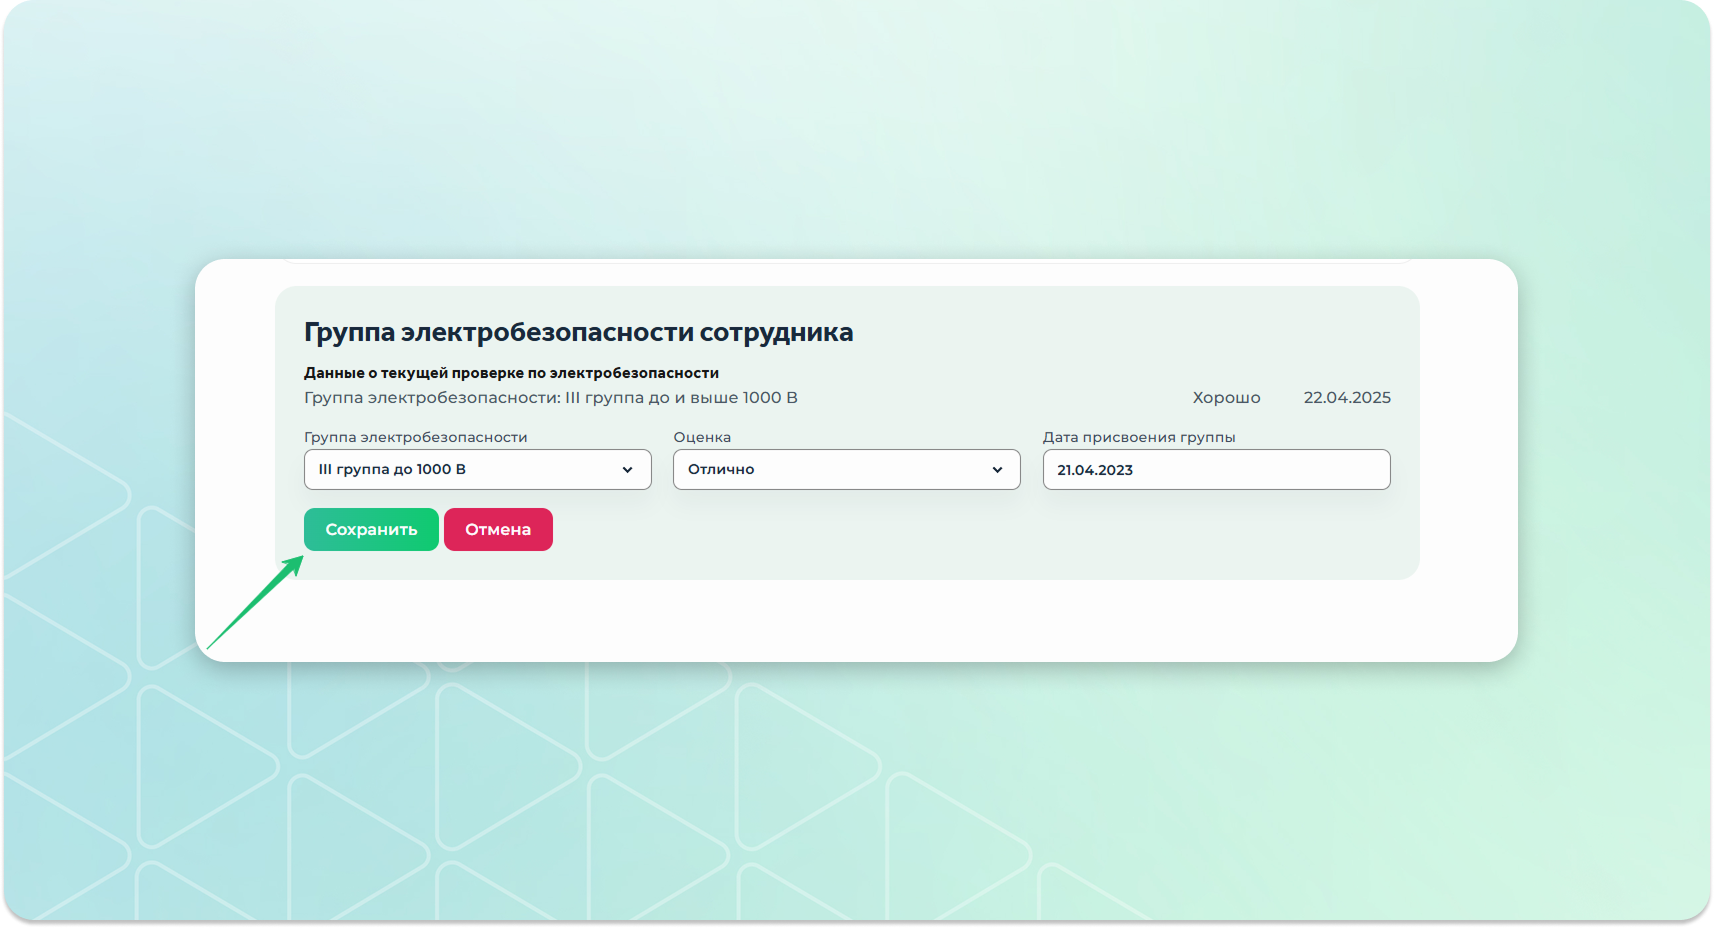Focus the Дата присвоения группы date field
Viewport: 1714px width, 928px height.
click(1216, 469)
